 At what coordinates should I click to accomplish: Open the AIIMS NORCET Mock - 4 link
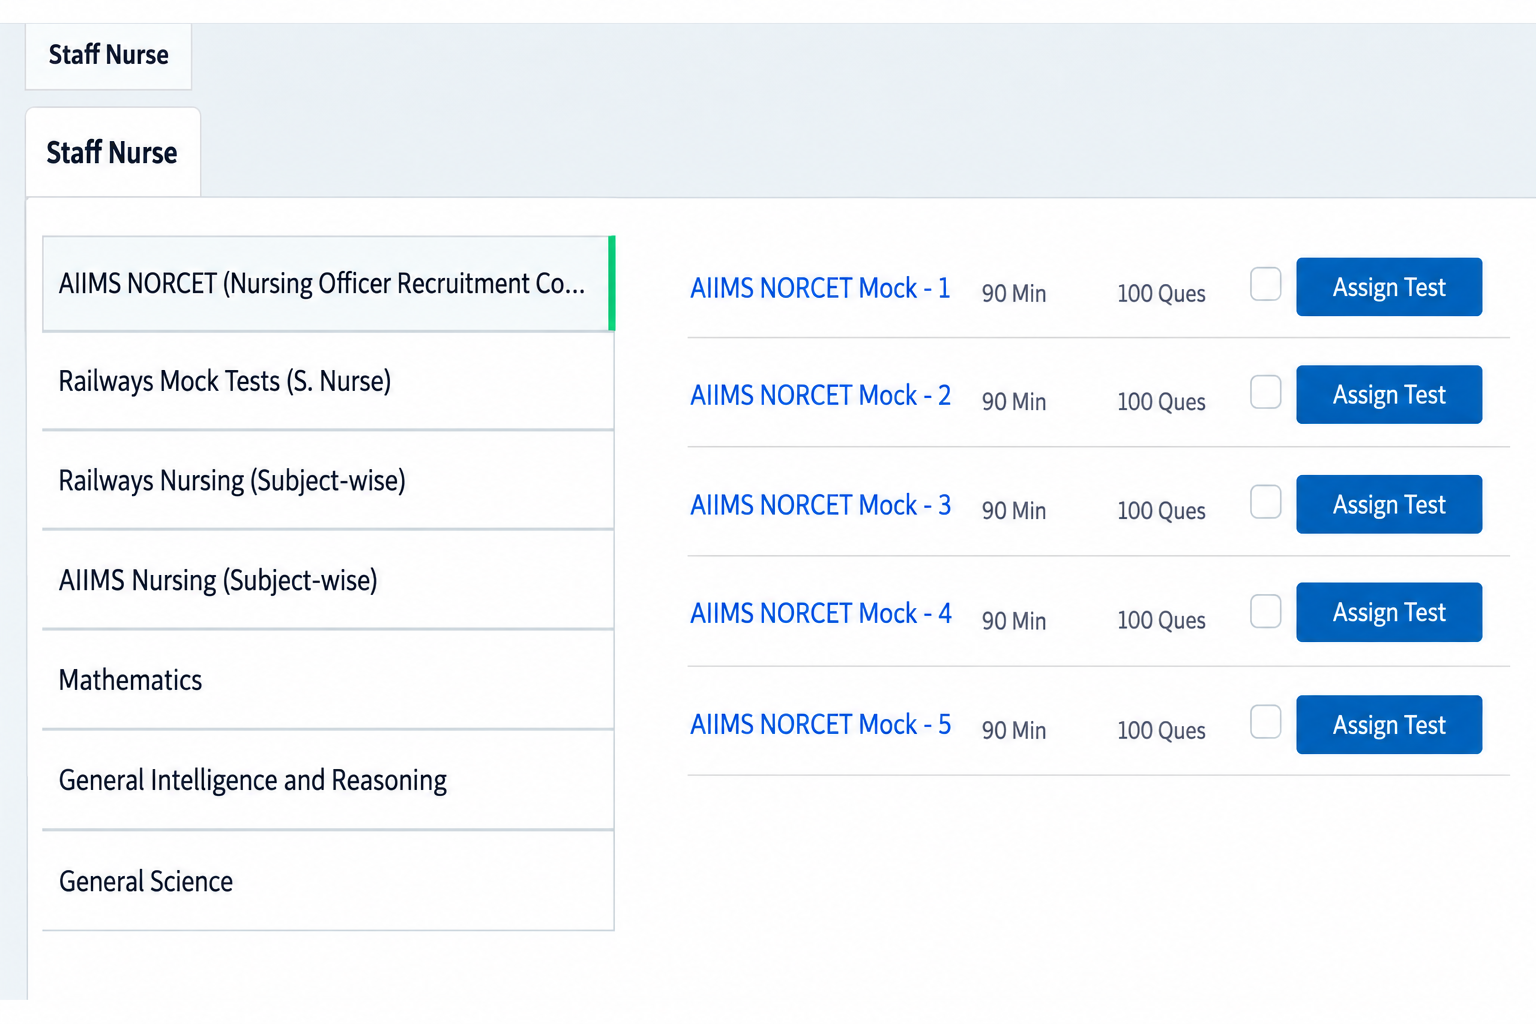click(x=820, y=613)
